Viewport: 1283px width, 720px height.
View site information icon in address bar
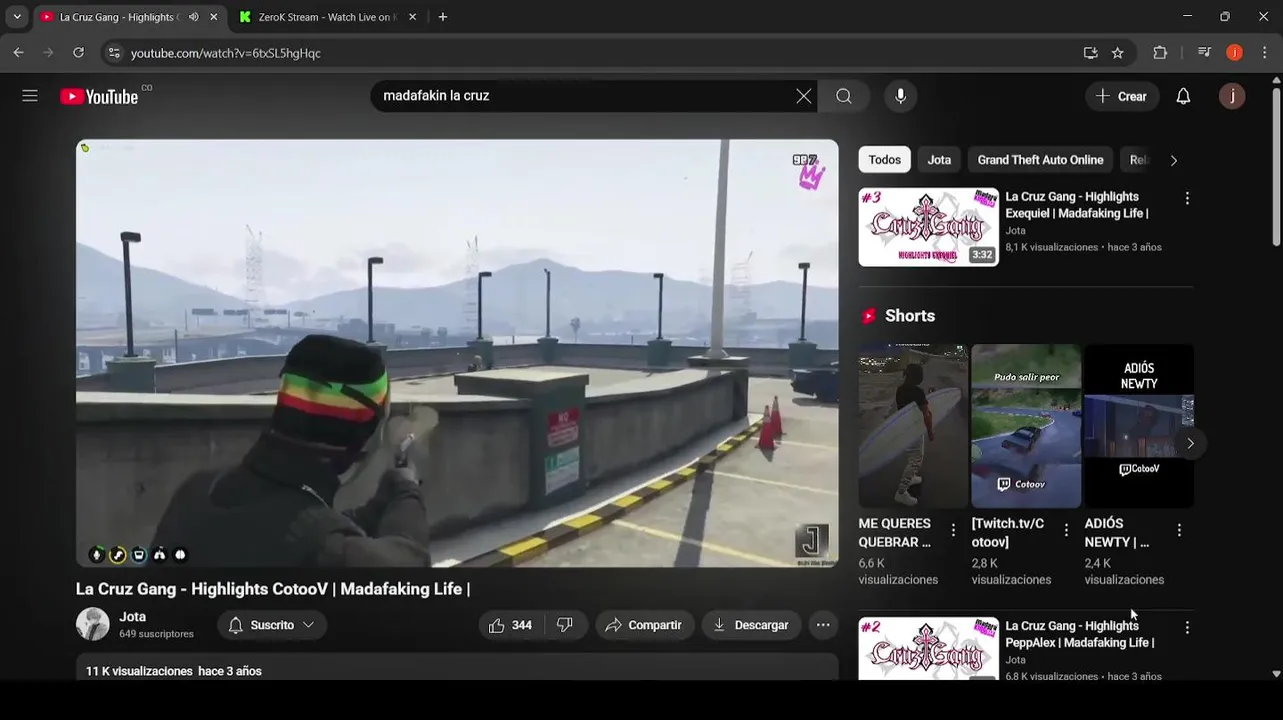click(x=114, y=53)
